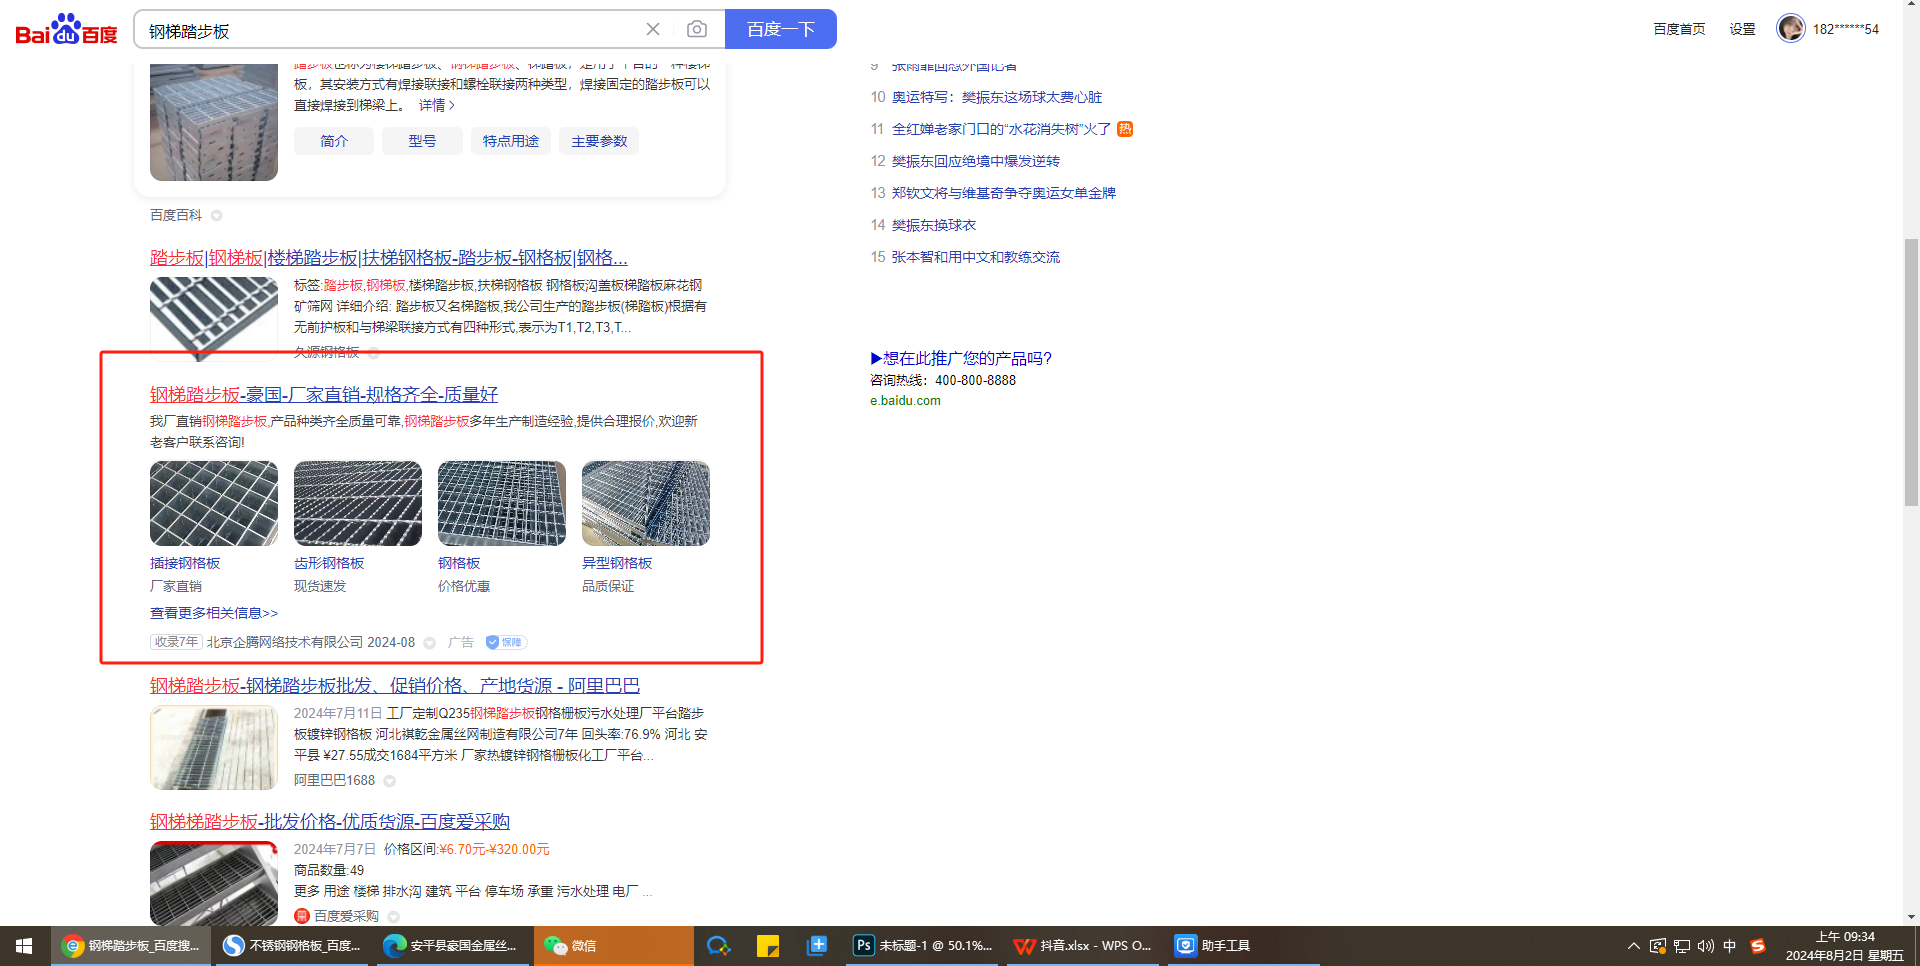Click the account name 182******54
Image resolution: width=1920 pixels, height=966 pixels.
(x=1845, y=29)
